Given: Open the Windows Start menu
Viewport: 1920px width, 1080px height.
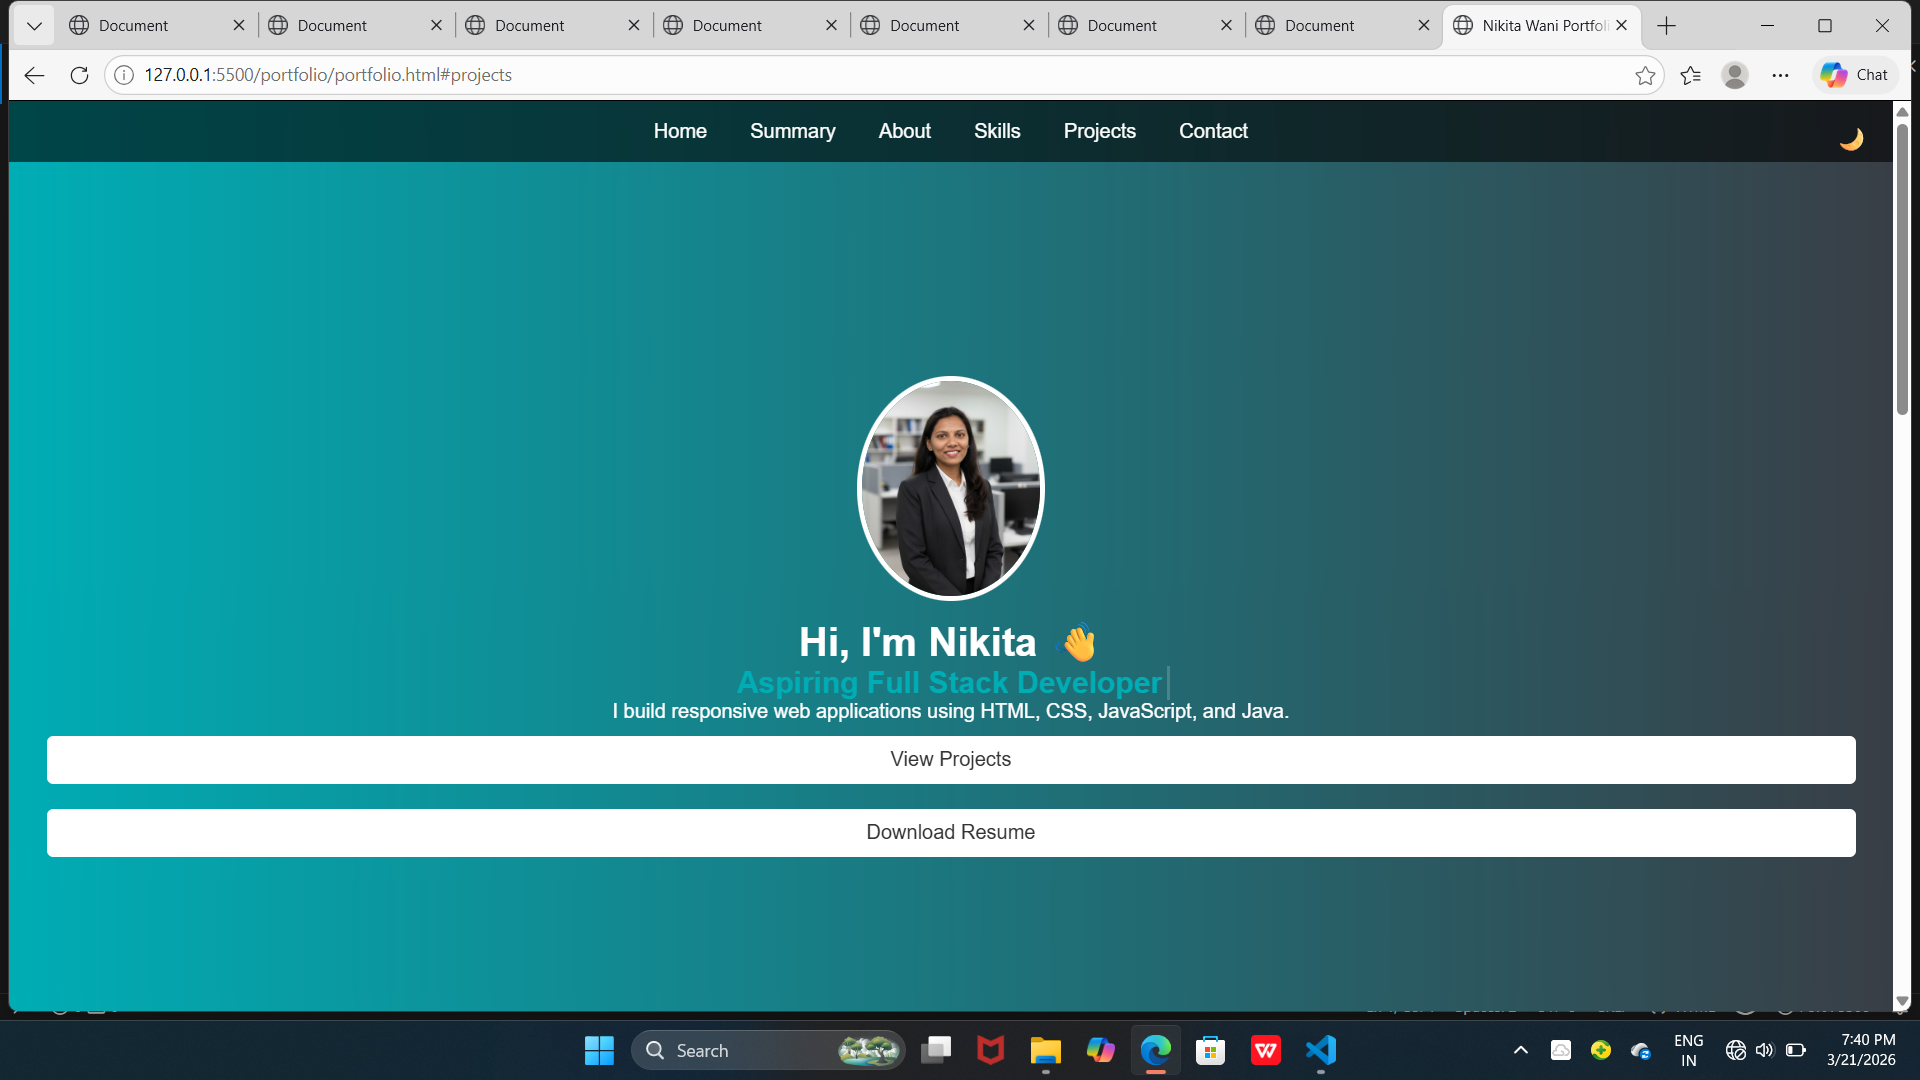Looking at the screenshot, I should point(599,1050).
